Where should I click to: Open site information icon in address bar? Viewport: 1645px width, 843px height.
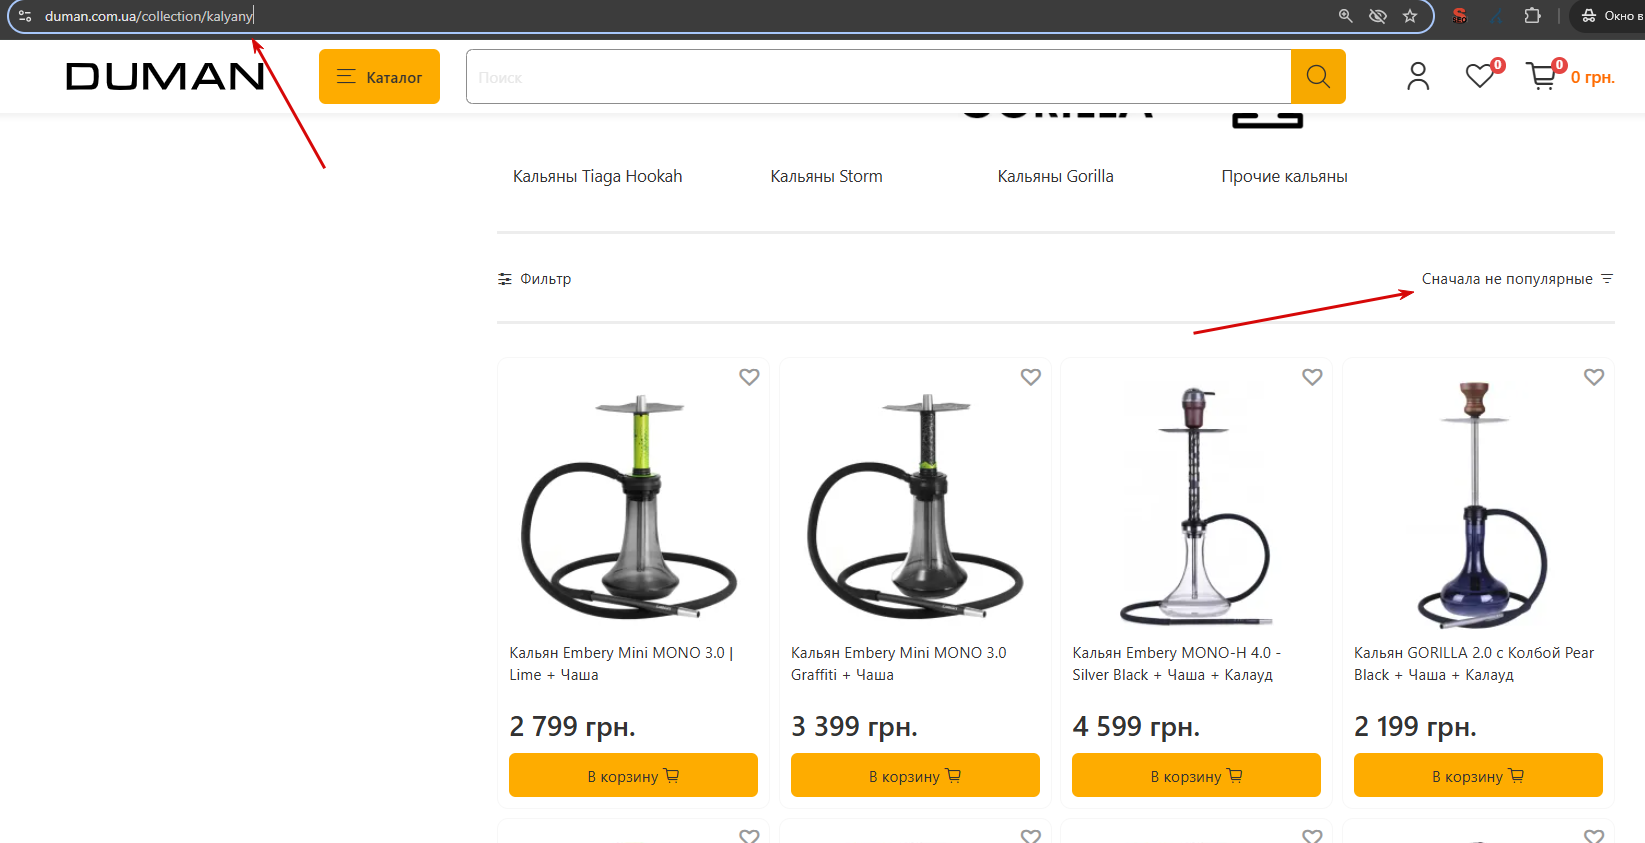point(25,16)
